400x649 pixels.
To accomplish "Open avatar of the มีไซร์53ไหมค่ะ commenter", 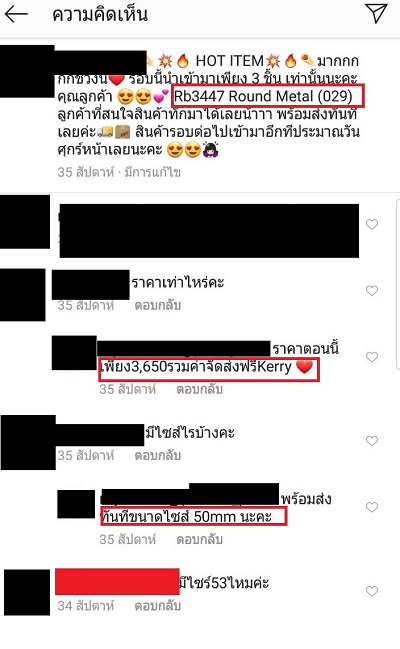I will click(x=27, y=592).
